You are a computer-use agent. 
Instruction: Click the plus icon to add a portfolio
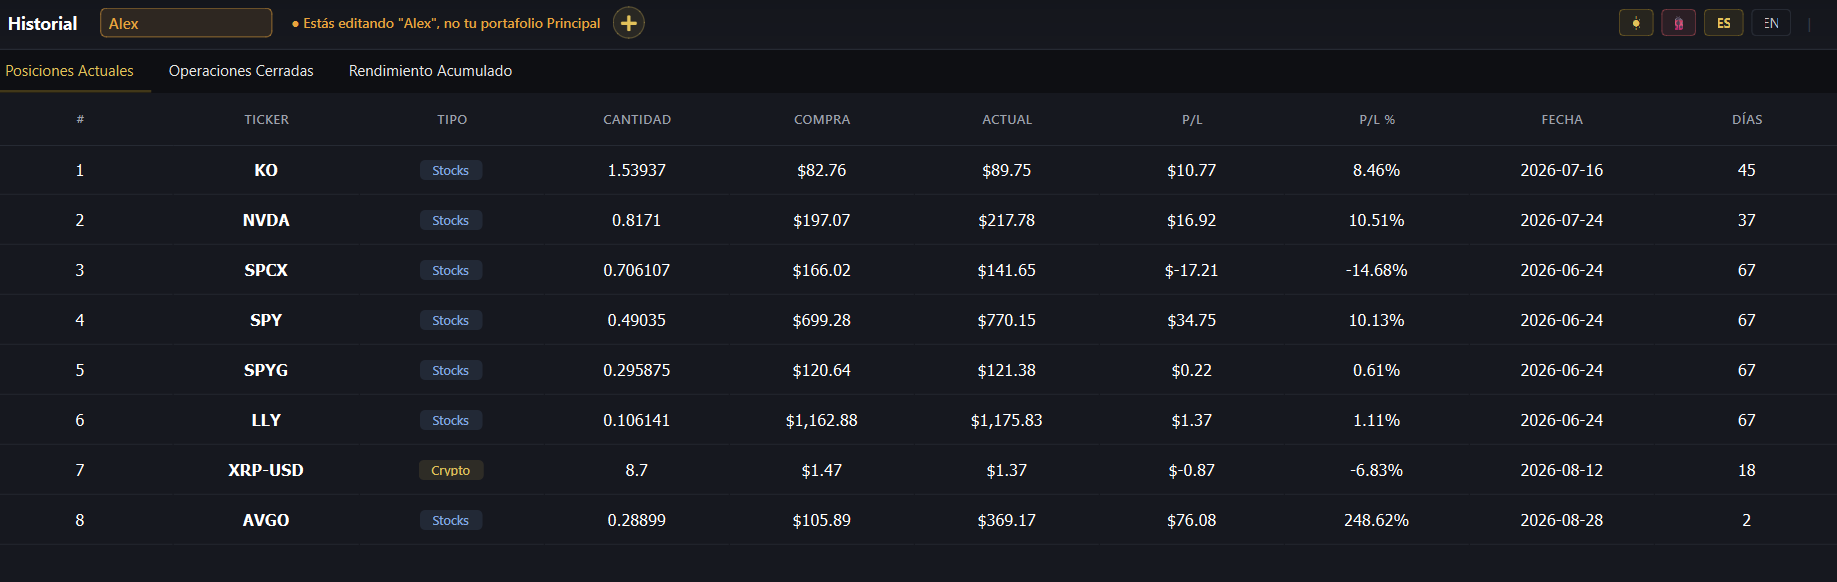click(x=628, y=23)
